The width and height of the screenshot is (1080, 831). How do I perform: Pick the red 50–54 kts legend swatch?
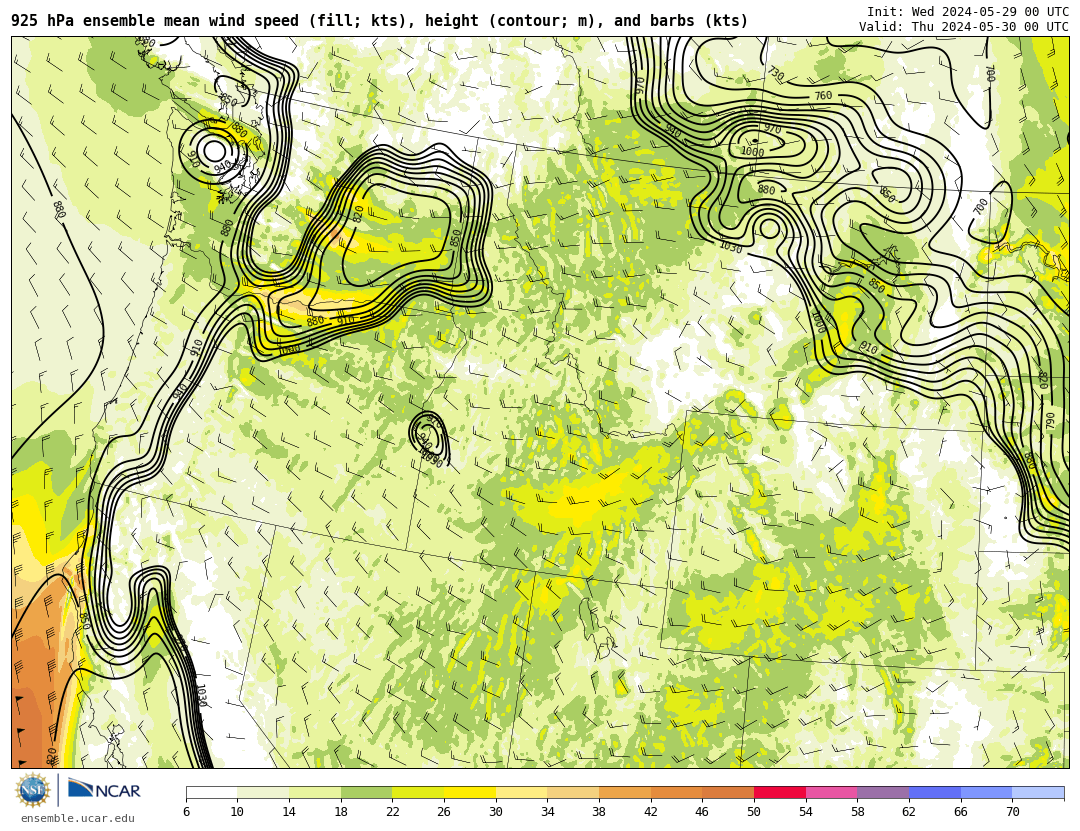coord(780,792)
